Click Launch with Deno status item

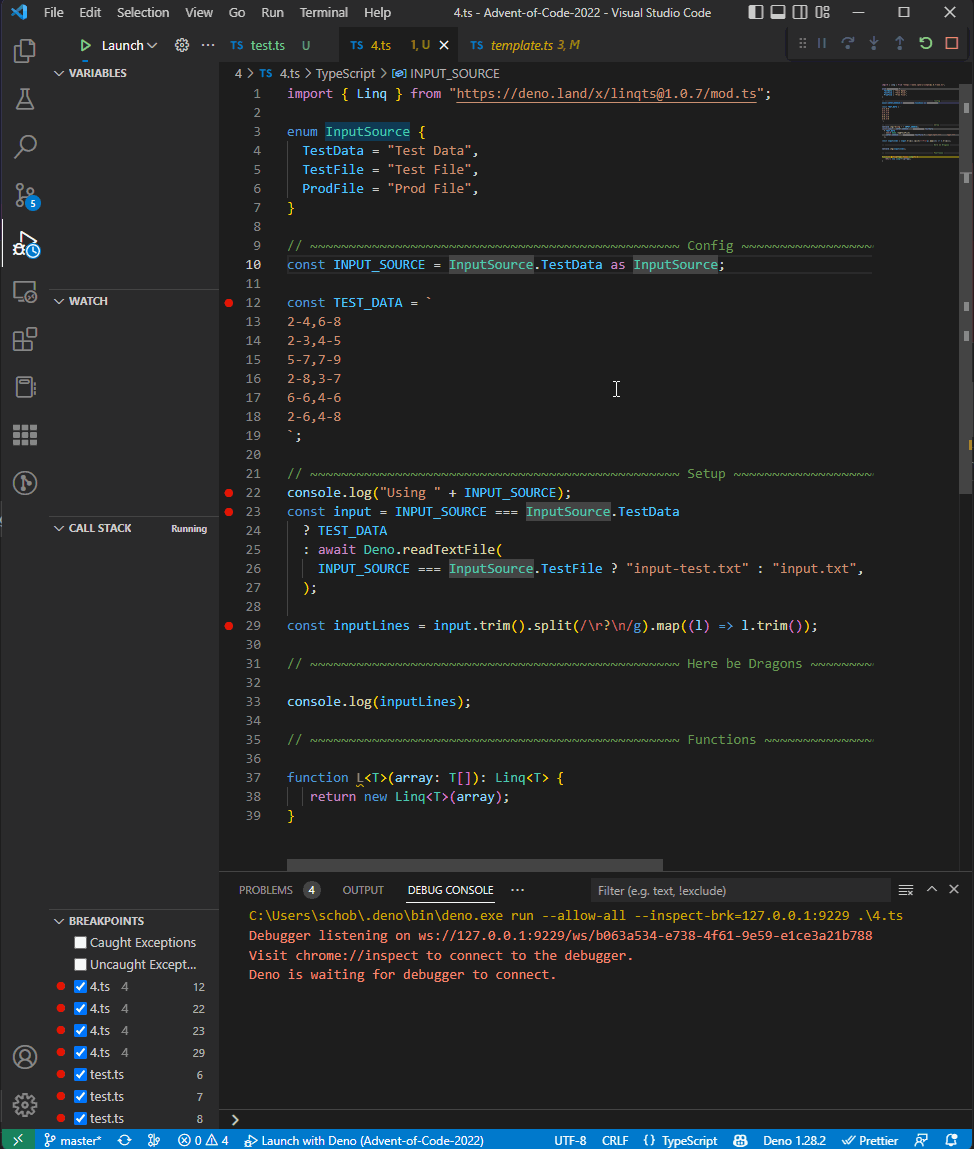tap(364, 1140)
